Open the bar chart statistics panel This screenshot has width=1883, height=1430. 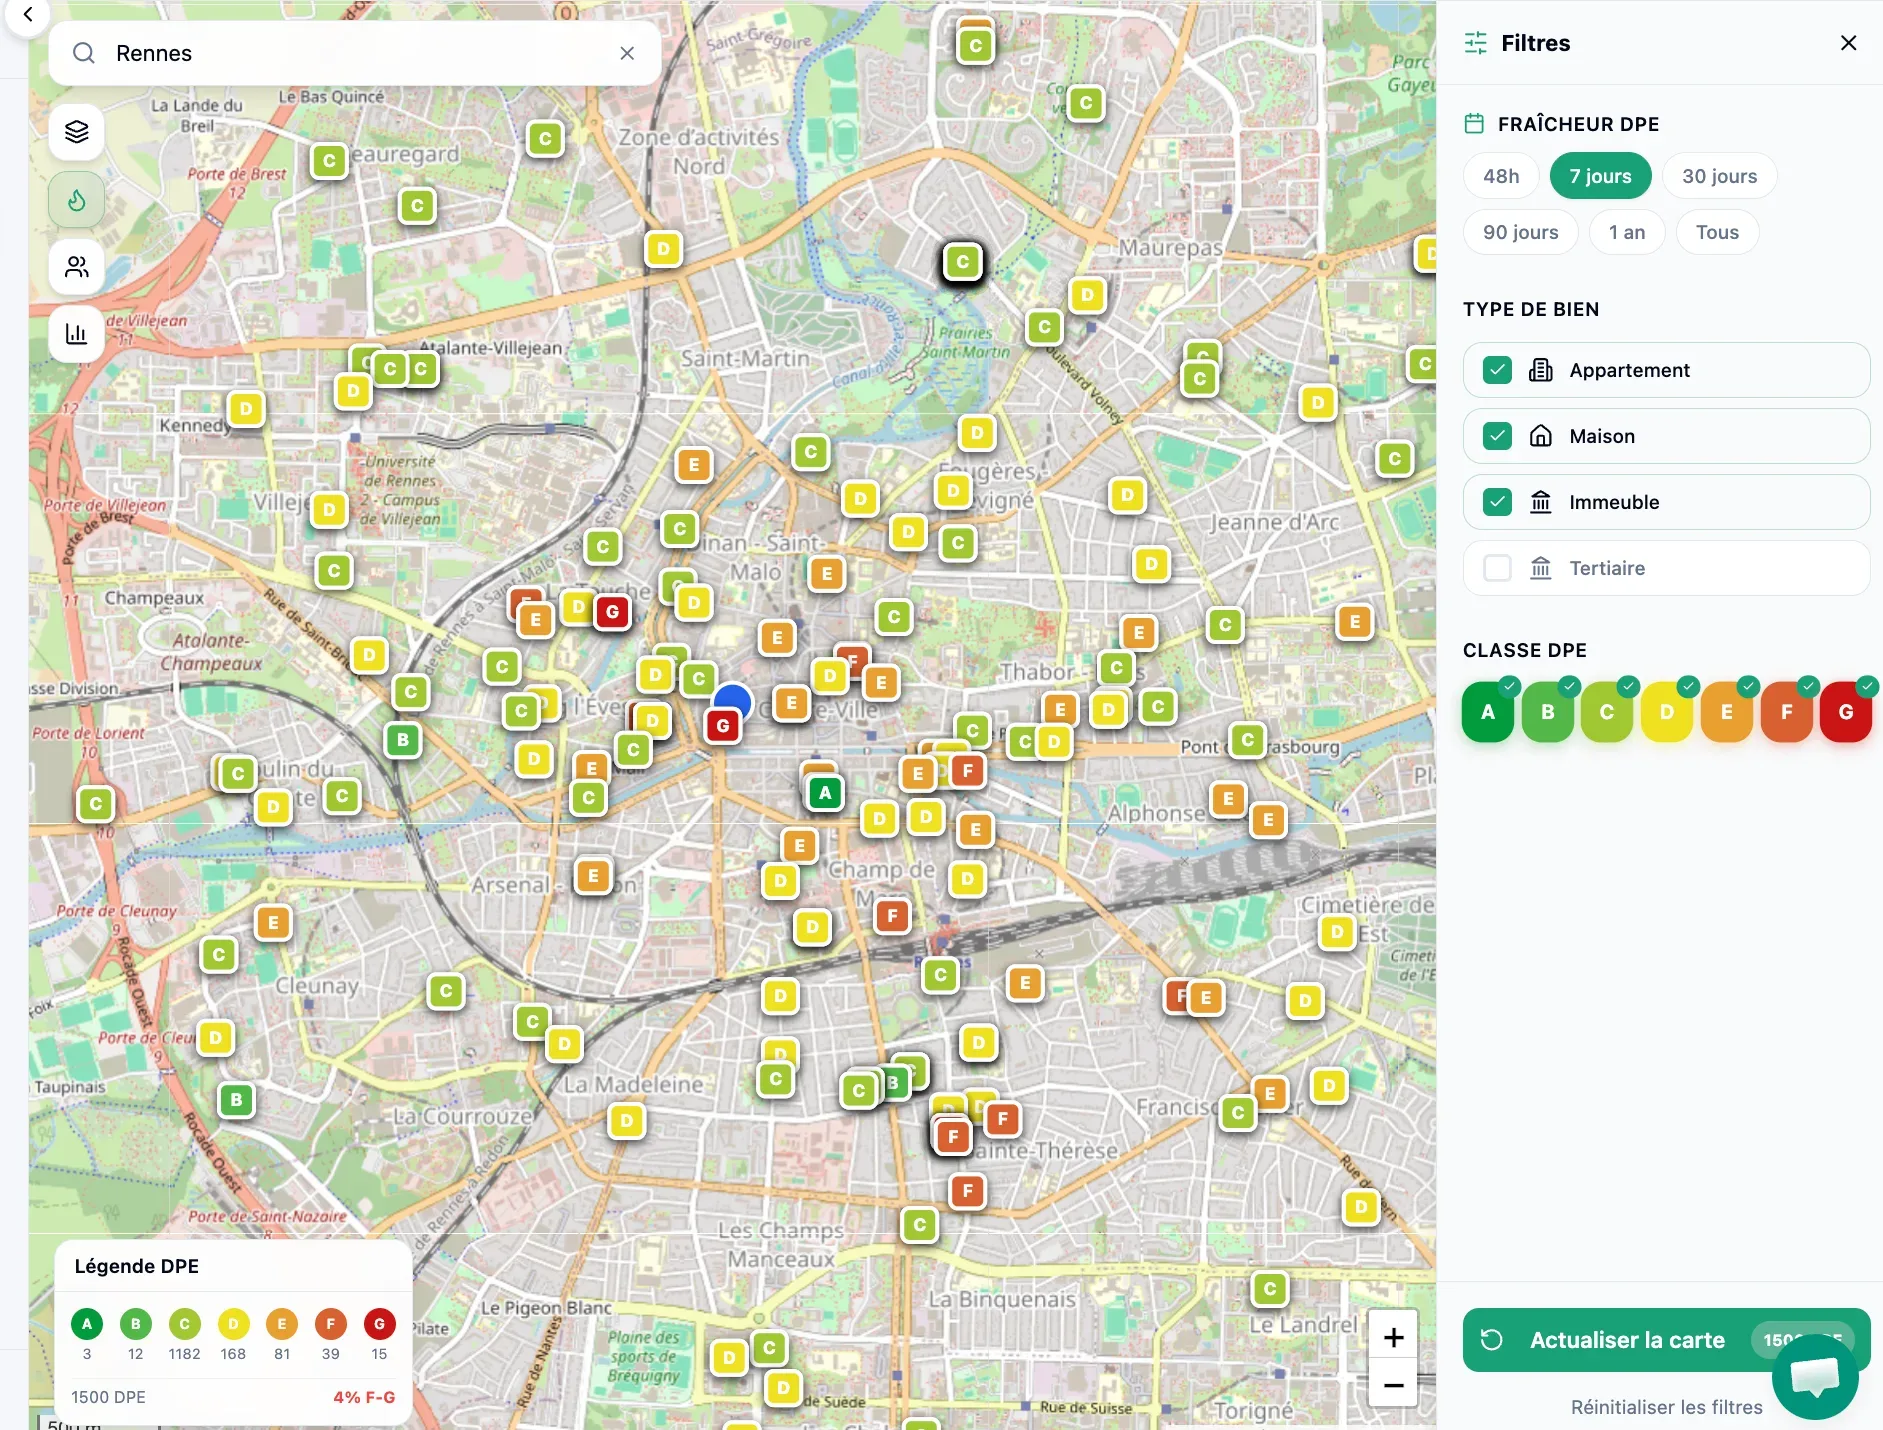tap(77, 334)
